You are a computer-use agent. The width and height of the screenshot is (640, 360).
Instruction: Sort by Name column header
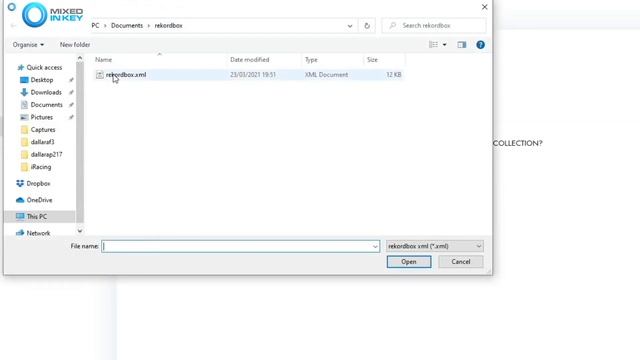tap(103, 60)
